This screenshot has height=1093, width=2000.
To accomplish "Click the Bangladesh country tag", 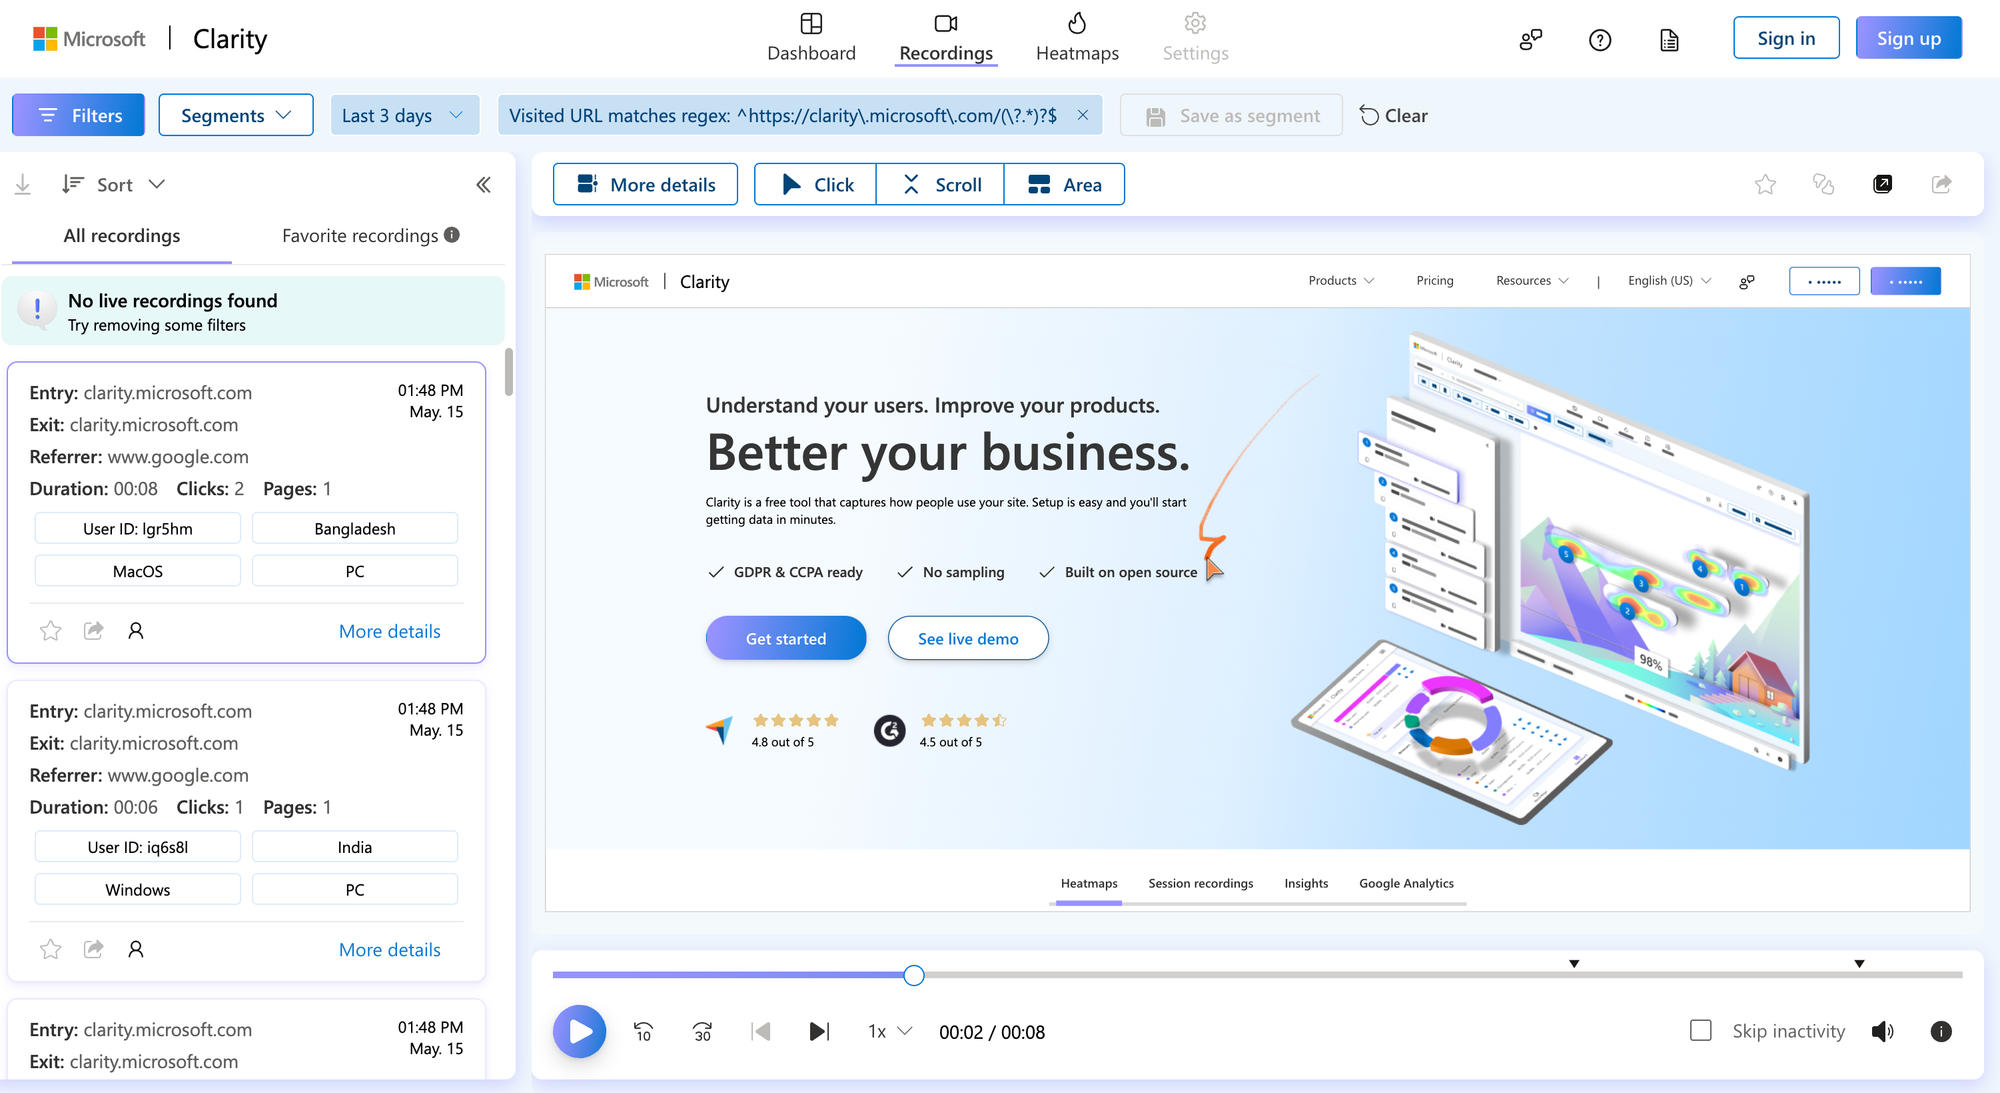I will 355,528.
